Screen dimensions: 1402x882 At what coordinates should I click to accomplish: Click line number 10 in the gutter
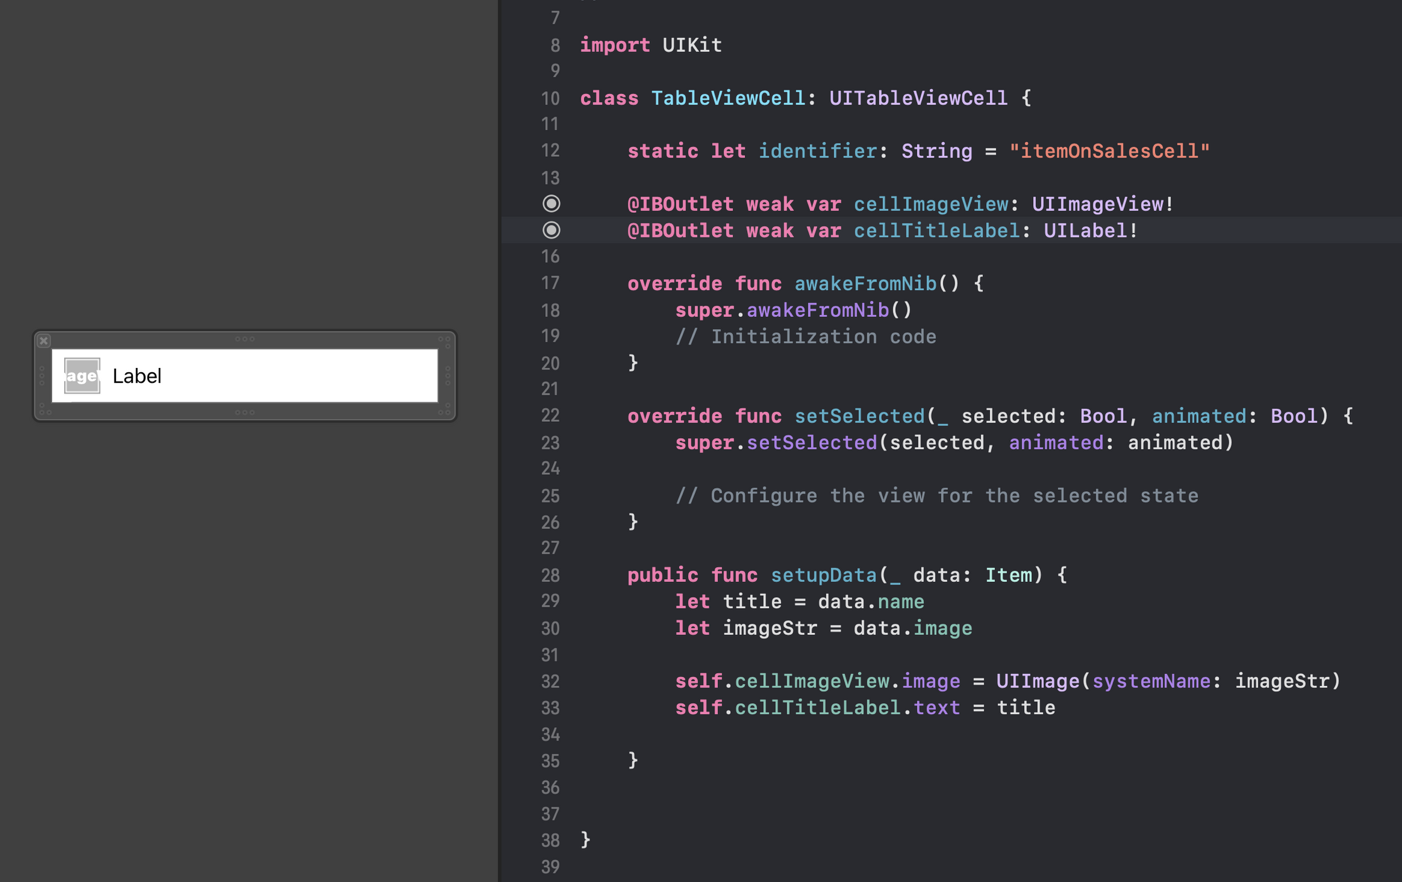tap(550, 98)
